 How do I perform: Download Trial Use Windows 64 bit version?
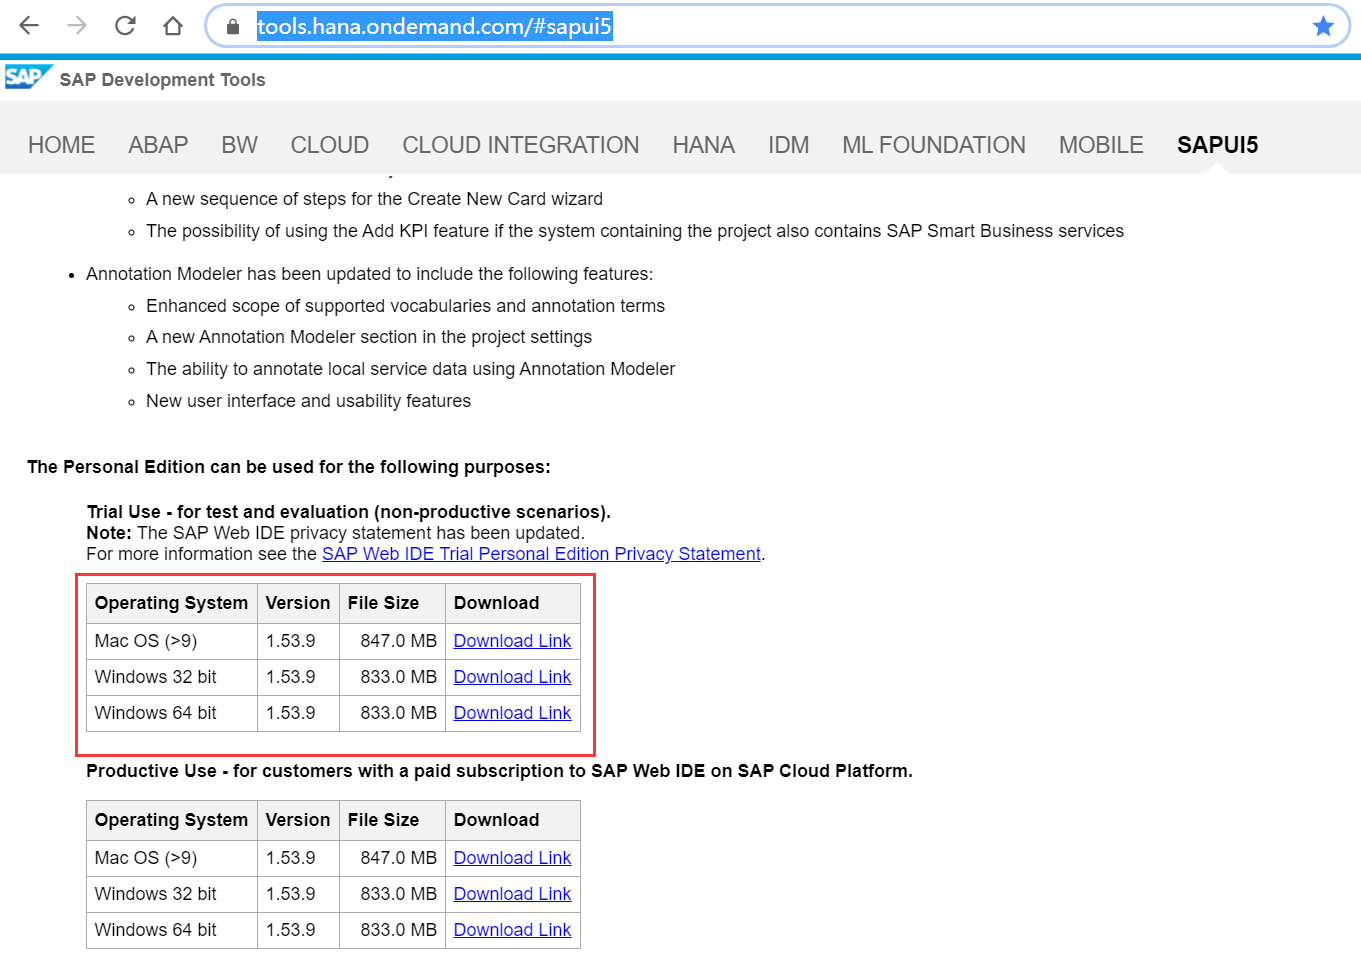(x=512, y=713)
